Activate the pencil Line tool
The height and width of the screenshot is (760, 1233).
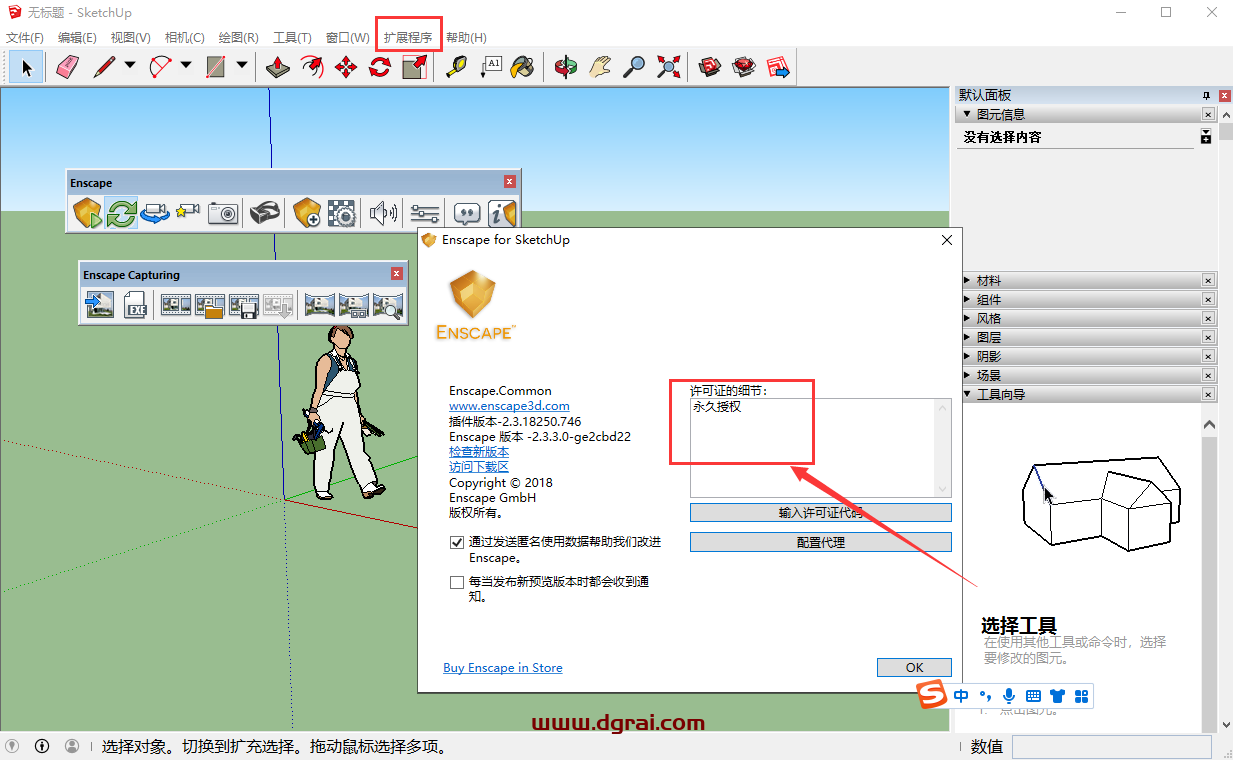point(104,67)
